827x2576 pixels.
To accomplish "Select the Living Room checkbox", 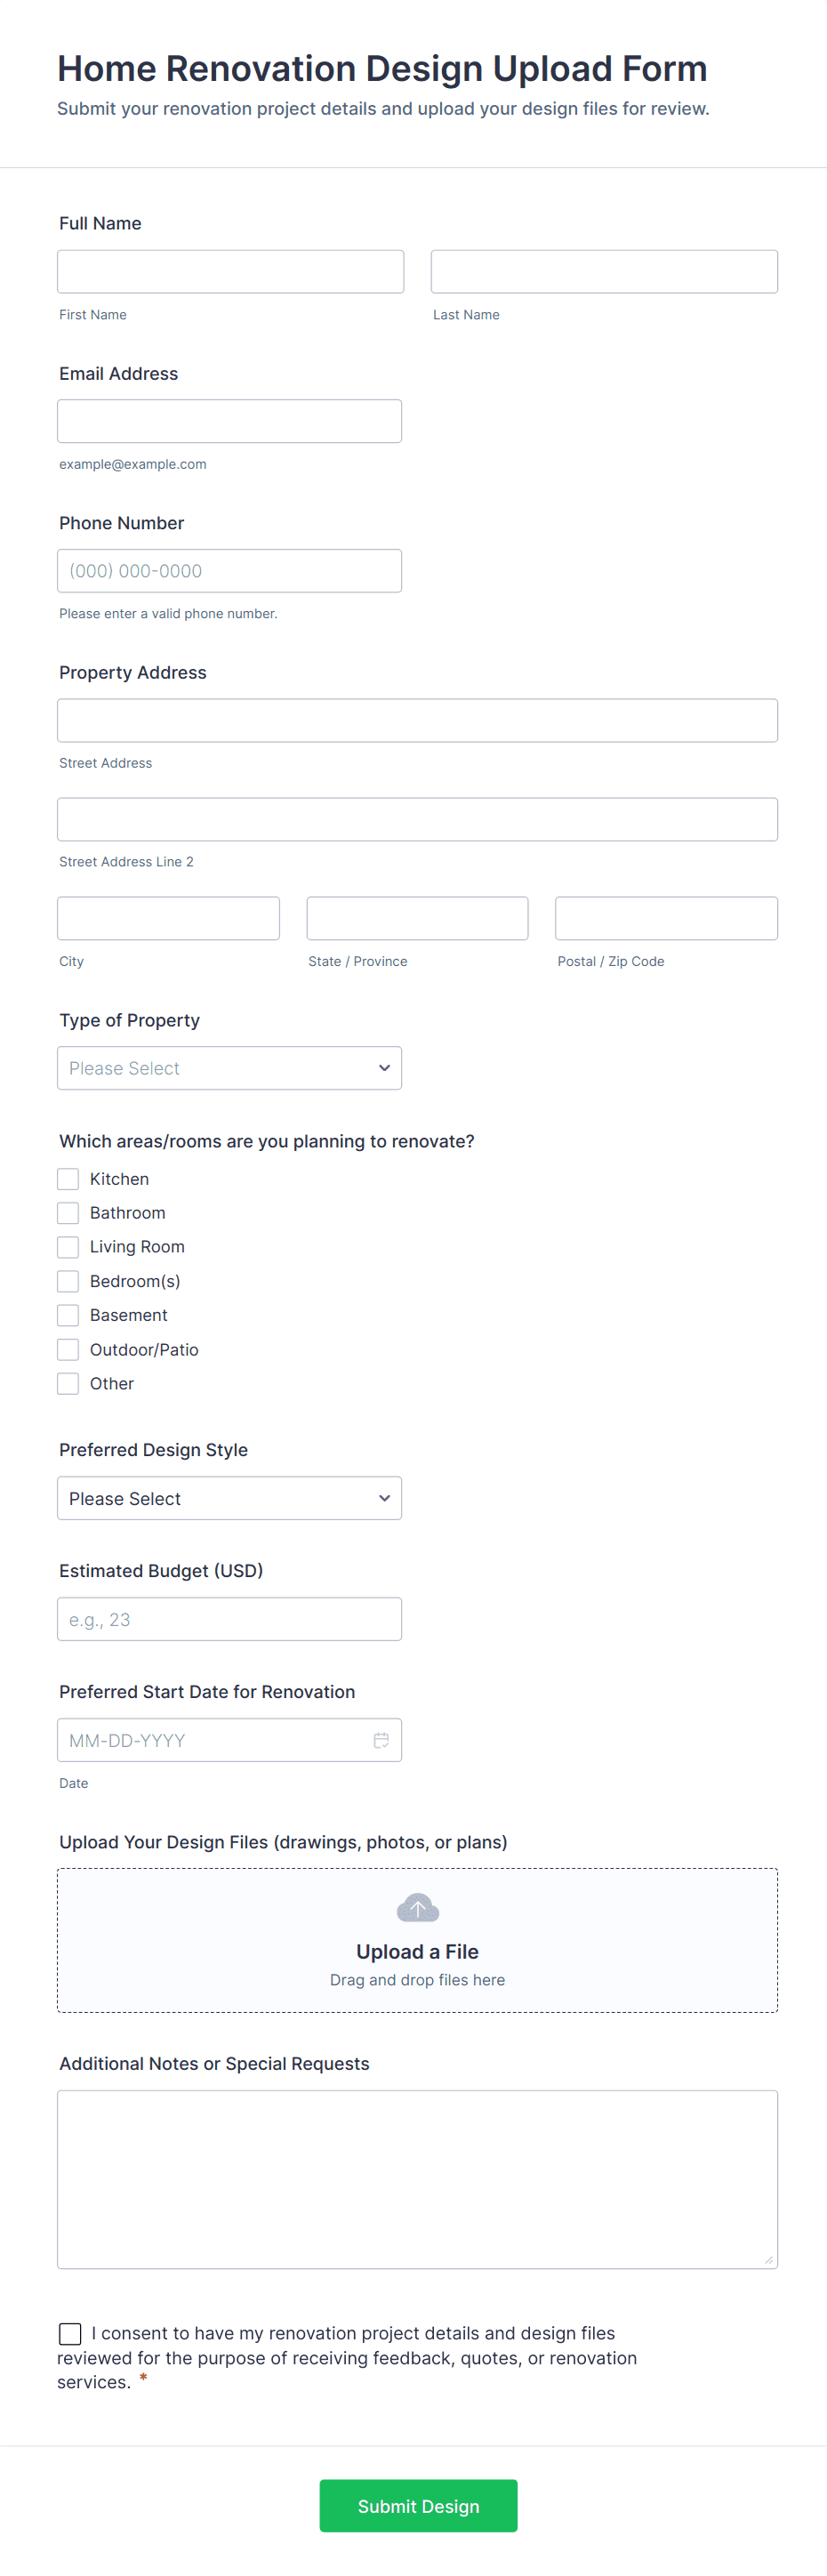I will (68, 1247).
